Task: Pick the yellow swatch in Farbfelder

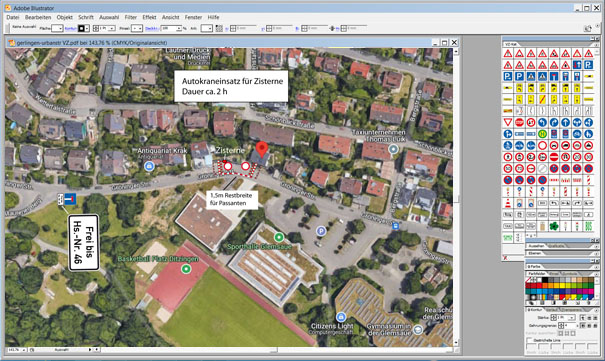Action: [x=563, y=286]
